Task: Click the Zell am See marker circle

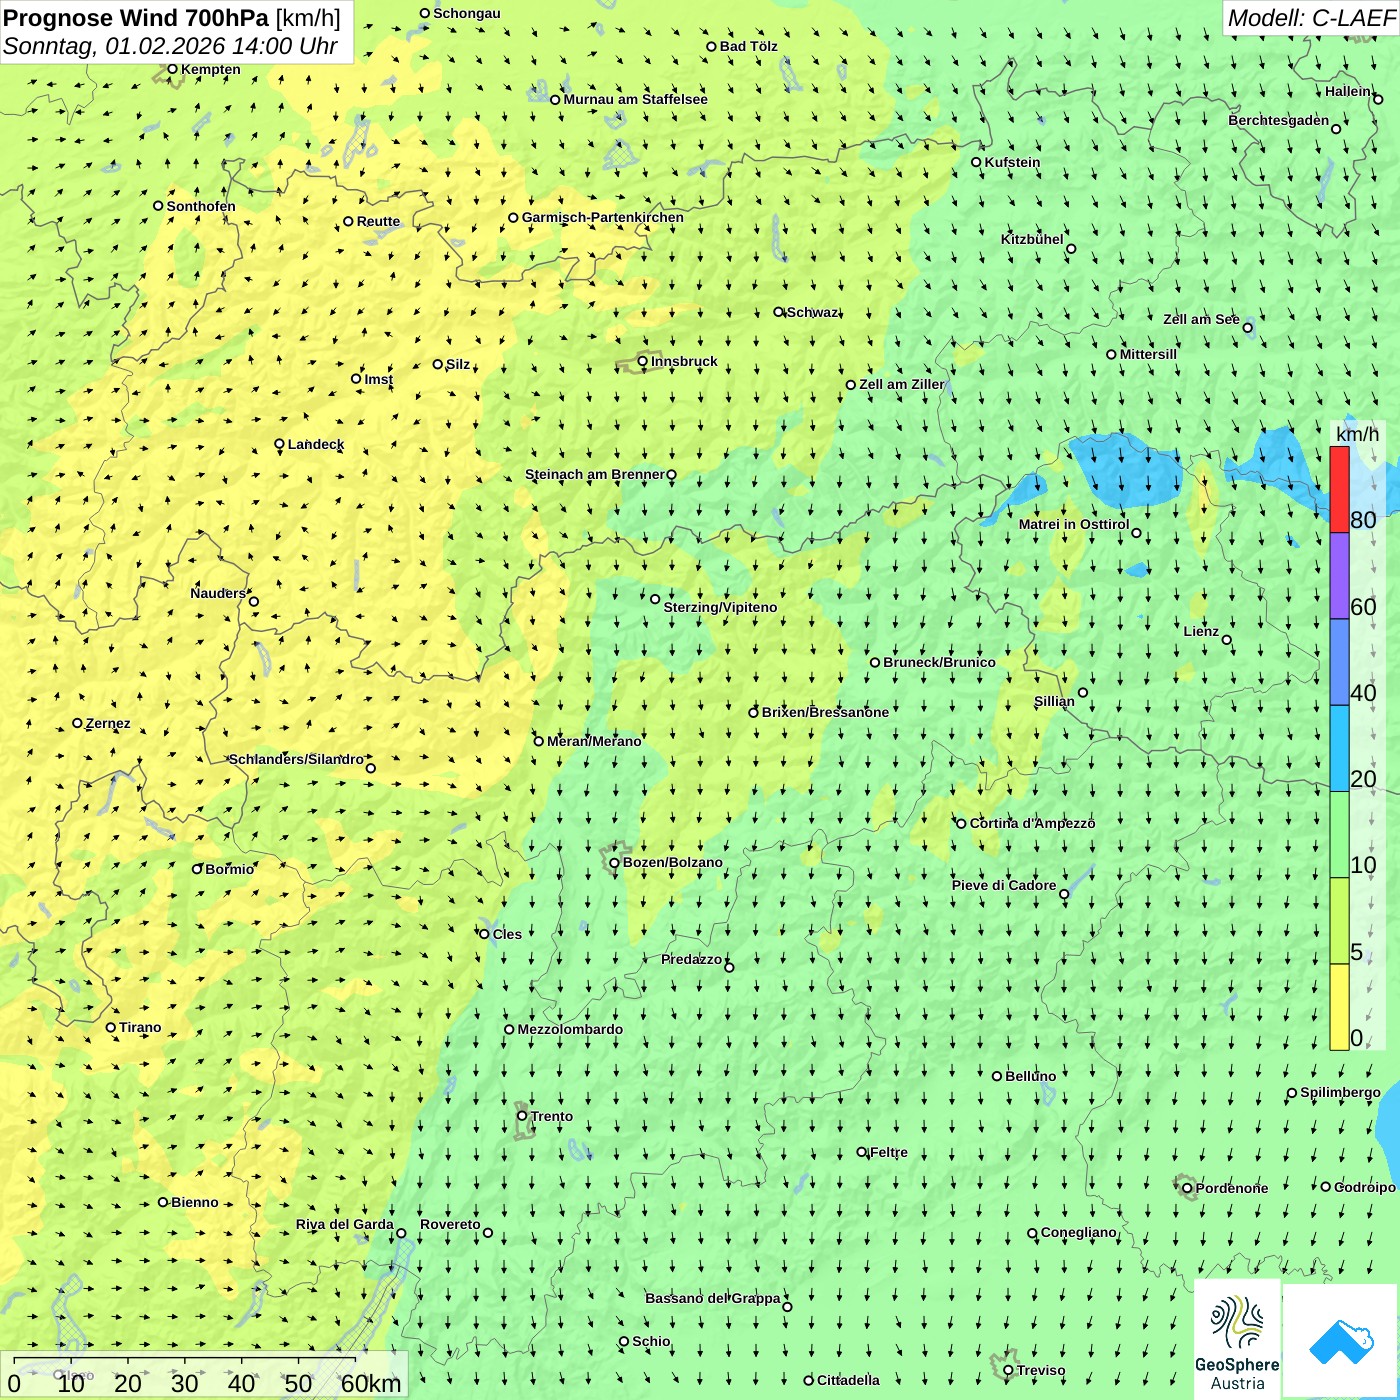Action: click(x=1247, y=327)
